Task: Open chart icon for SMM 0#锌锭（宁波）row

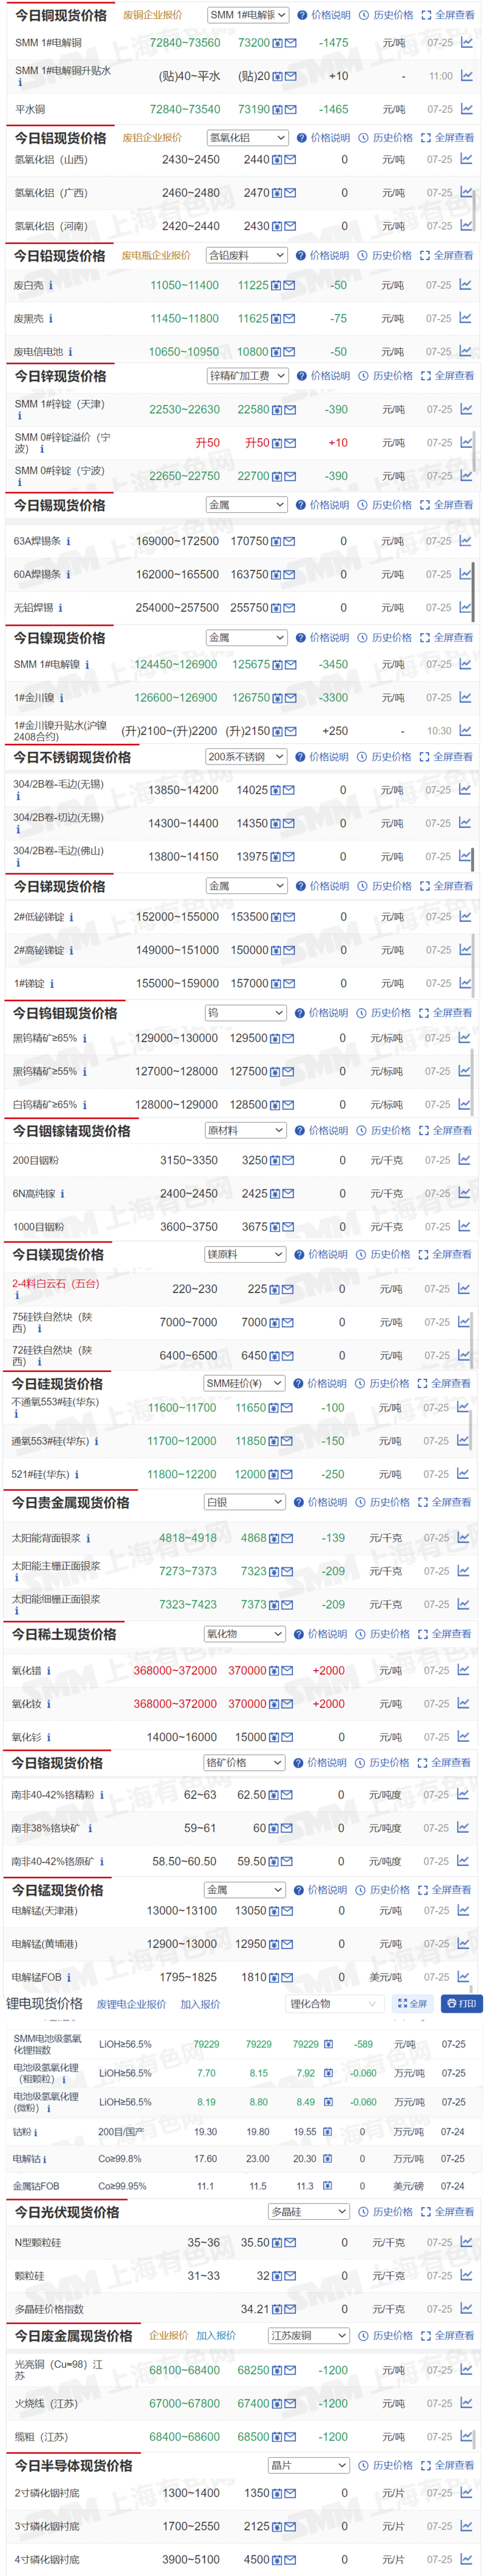Action: click(465, 476)
